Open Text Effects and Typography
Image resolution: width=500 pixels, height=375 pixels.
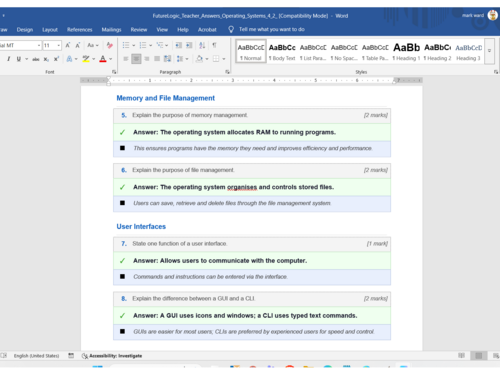click(69, 59)
